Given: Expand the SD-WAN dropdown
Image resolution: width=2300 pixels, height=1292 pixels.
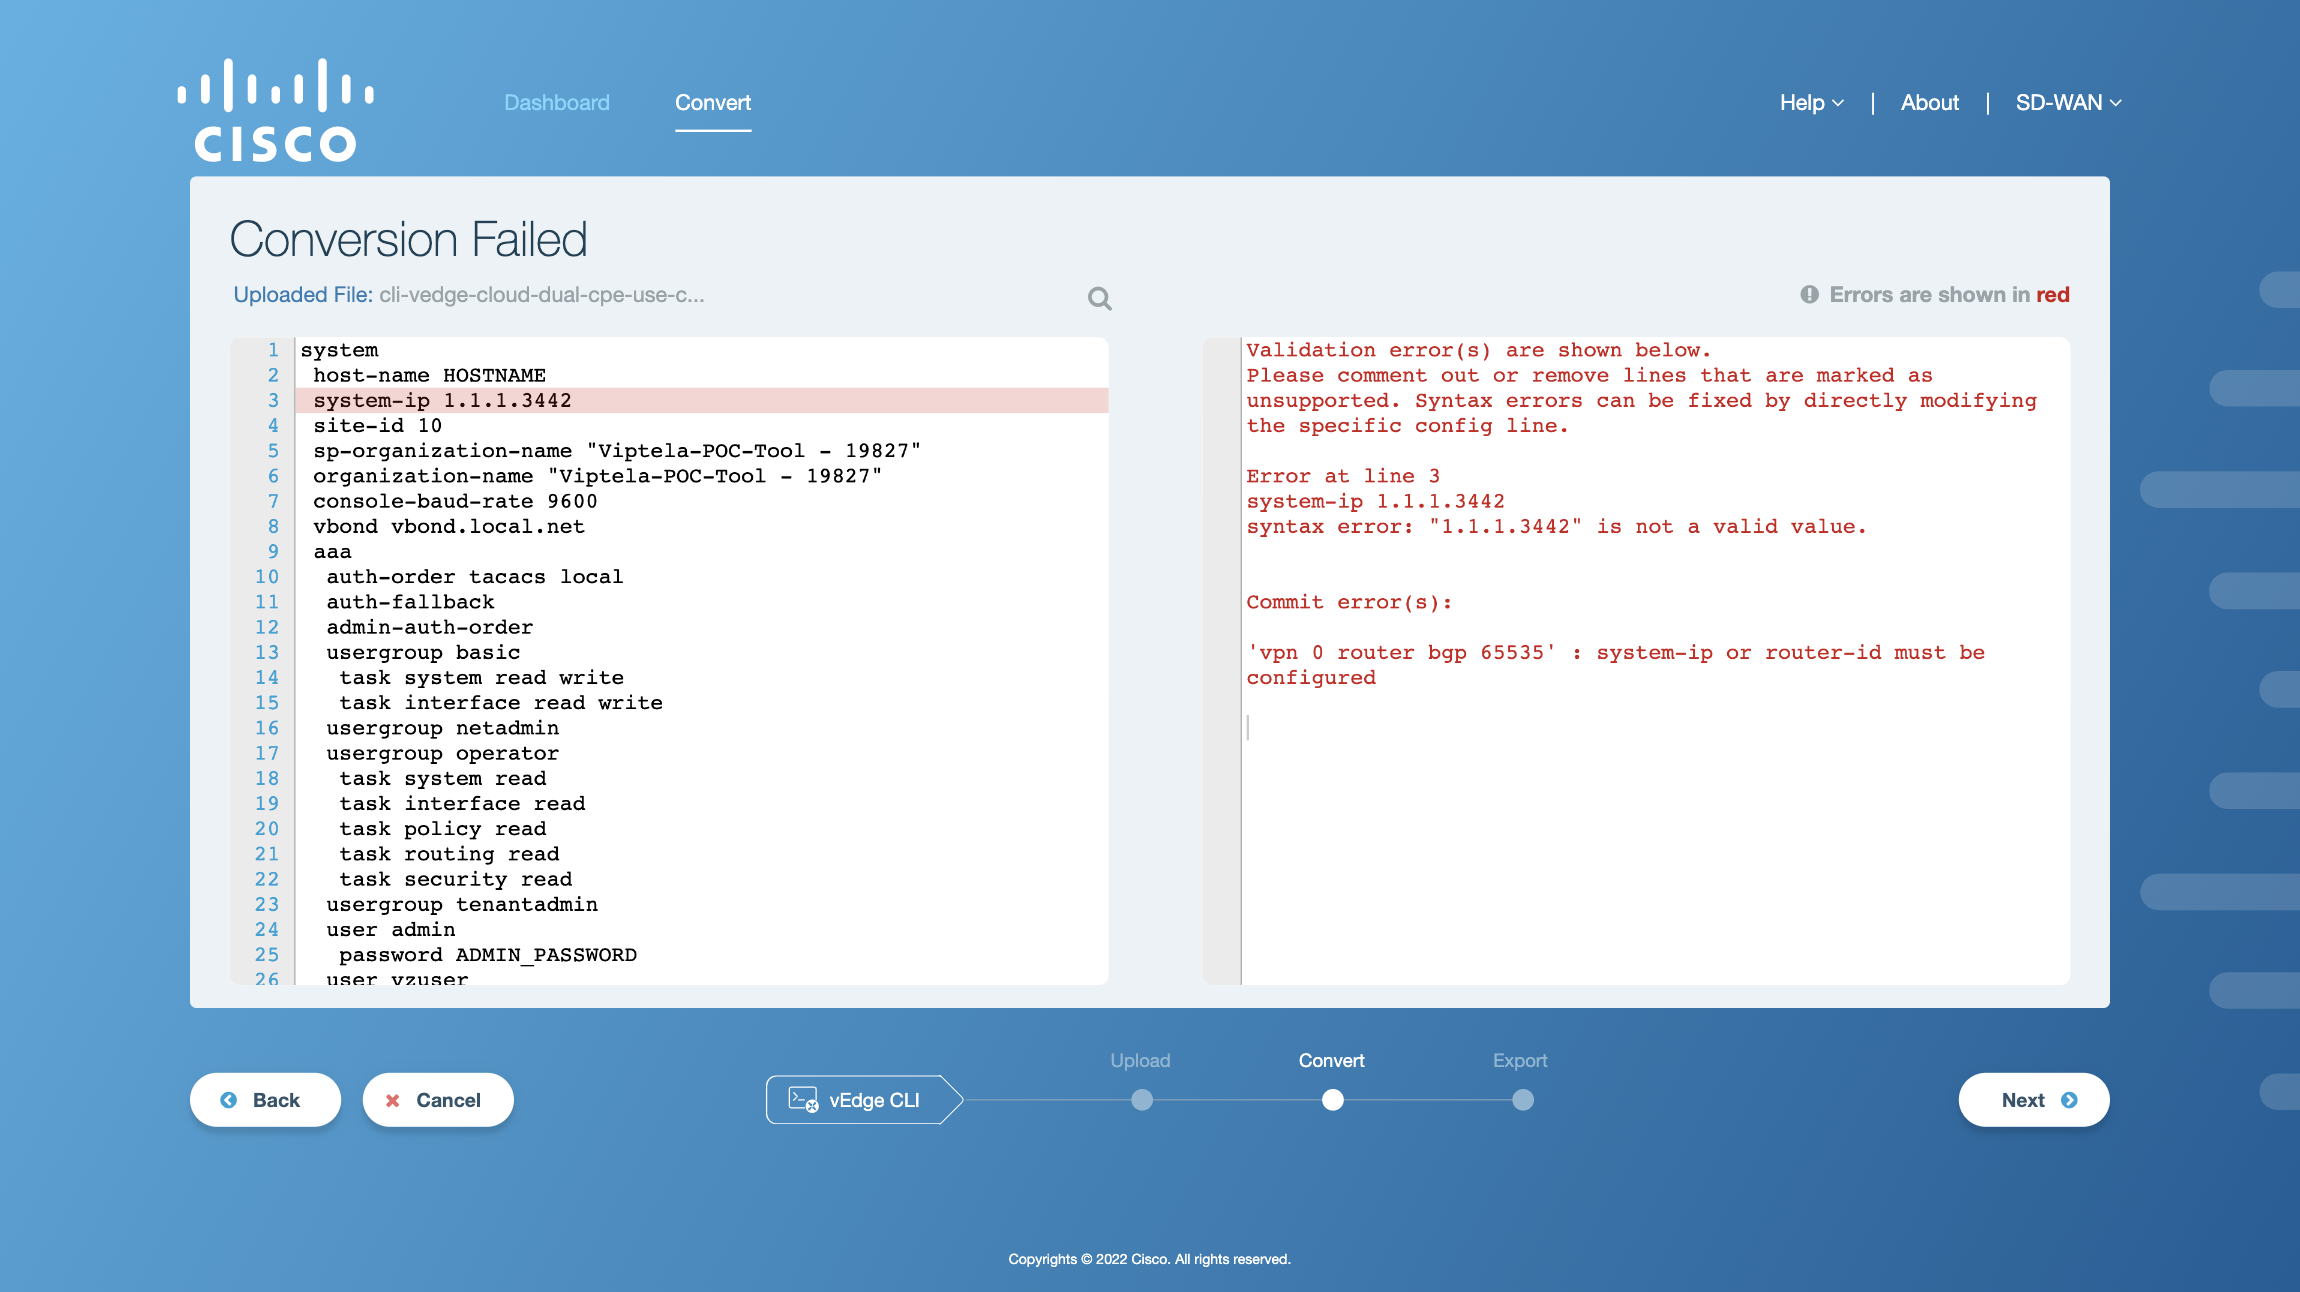Looking at the screenshot, I should click(x=2068, y=102).
